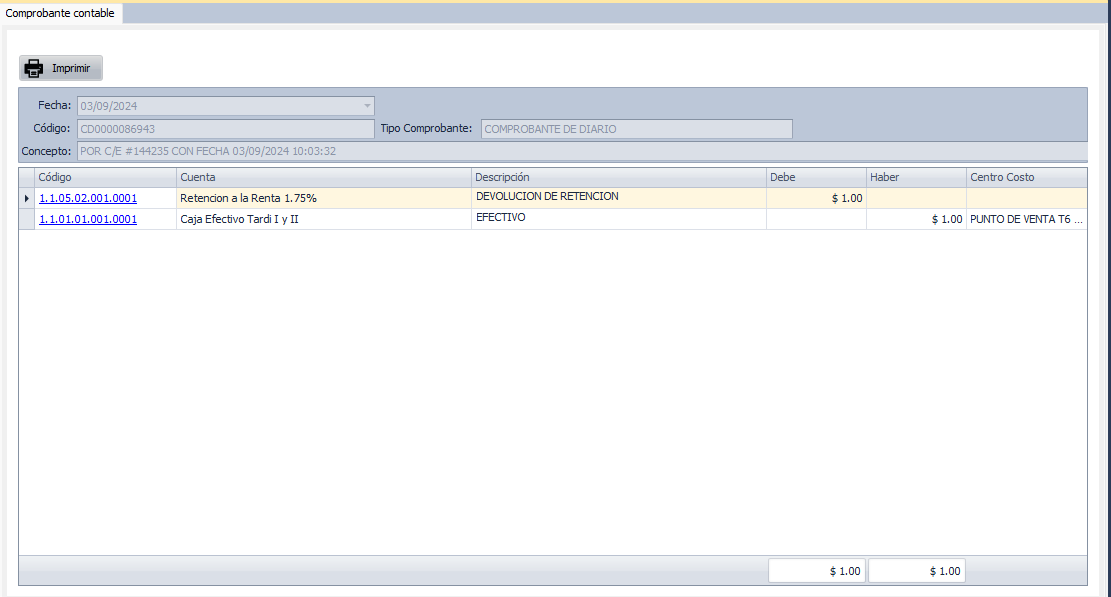This screenshot has height=597, width=1111.
Task: Click the Código input field
Action: 225,129
